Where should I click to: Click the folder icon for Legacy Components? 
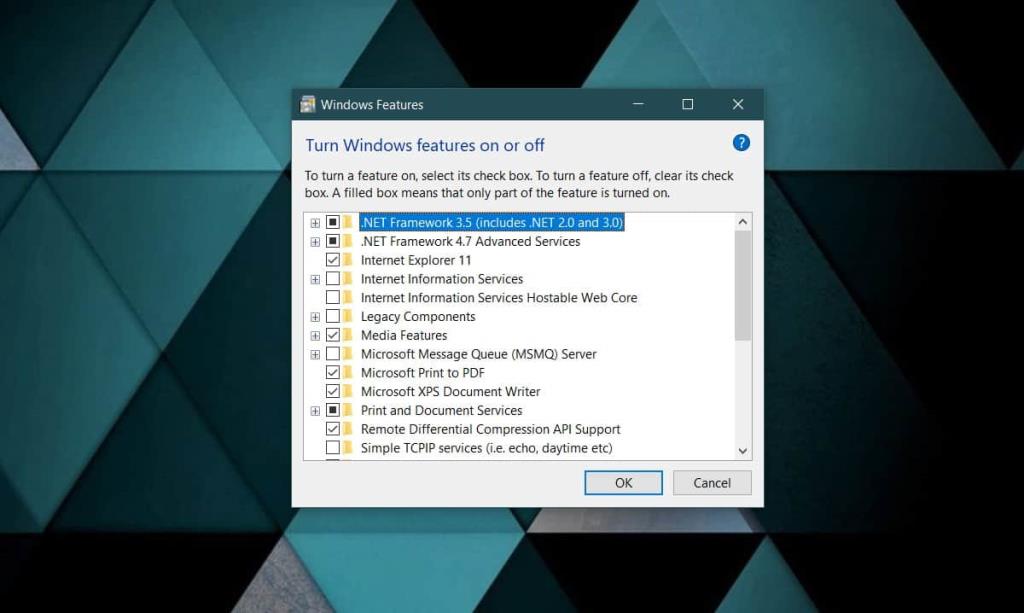[x=349, y=316]
